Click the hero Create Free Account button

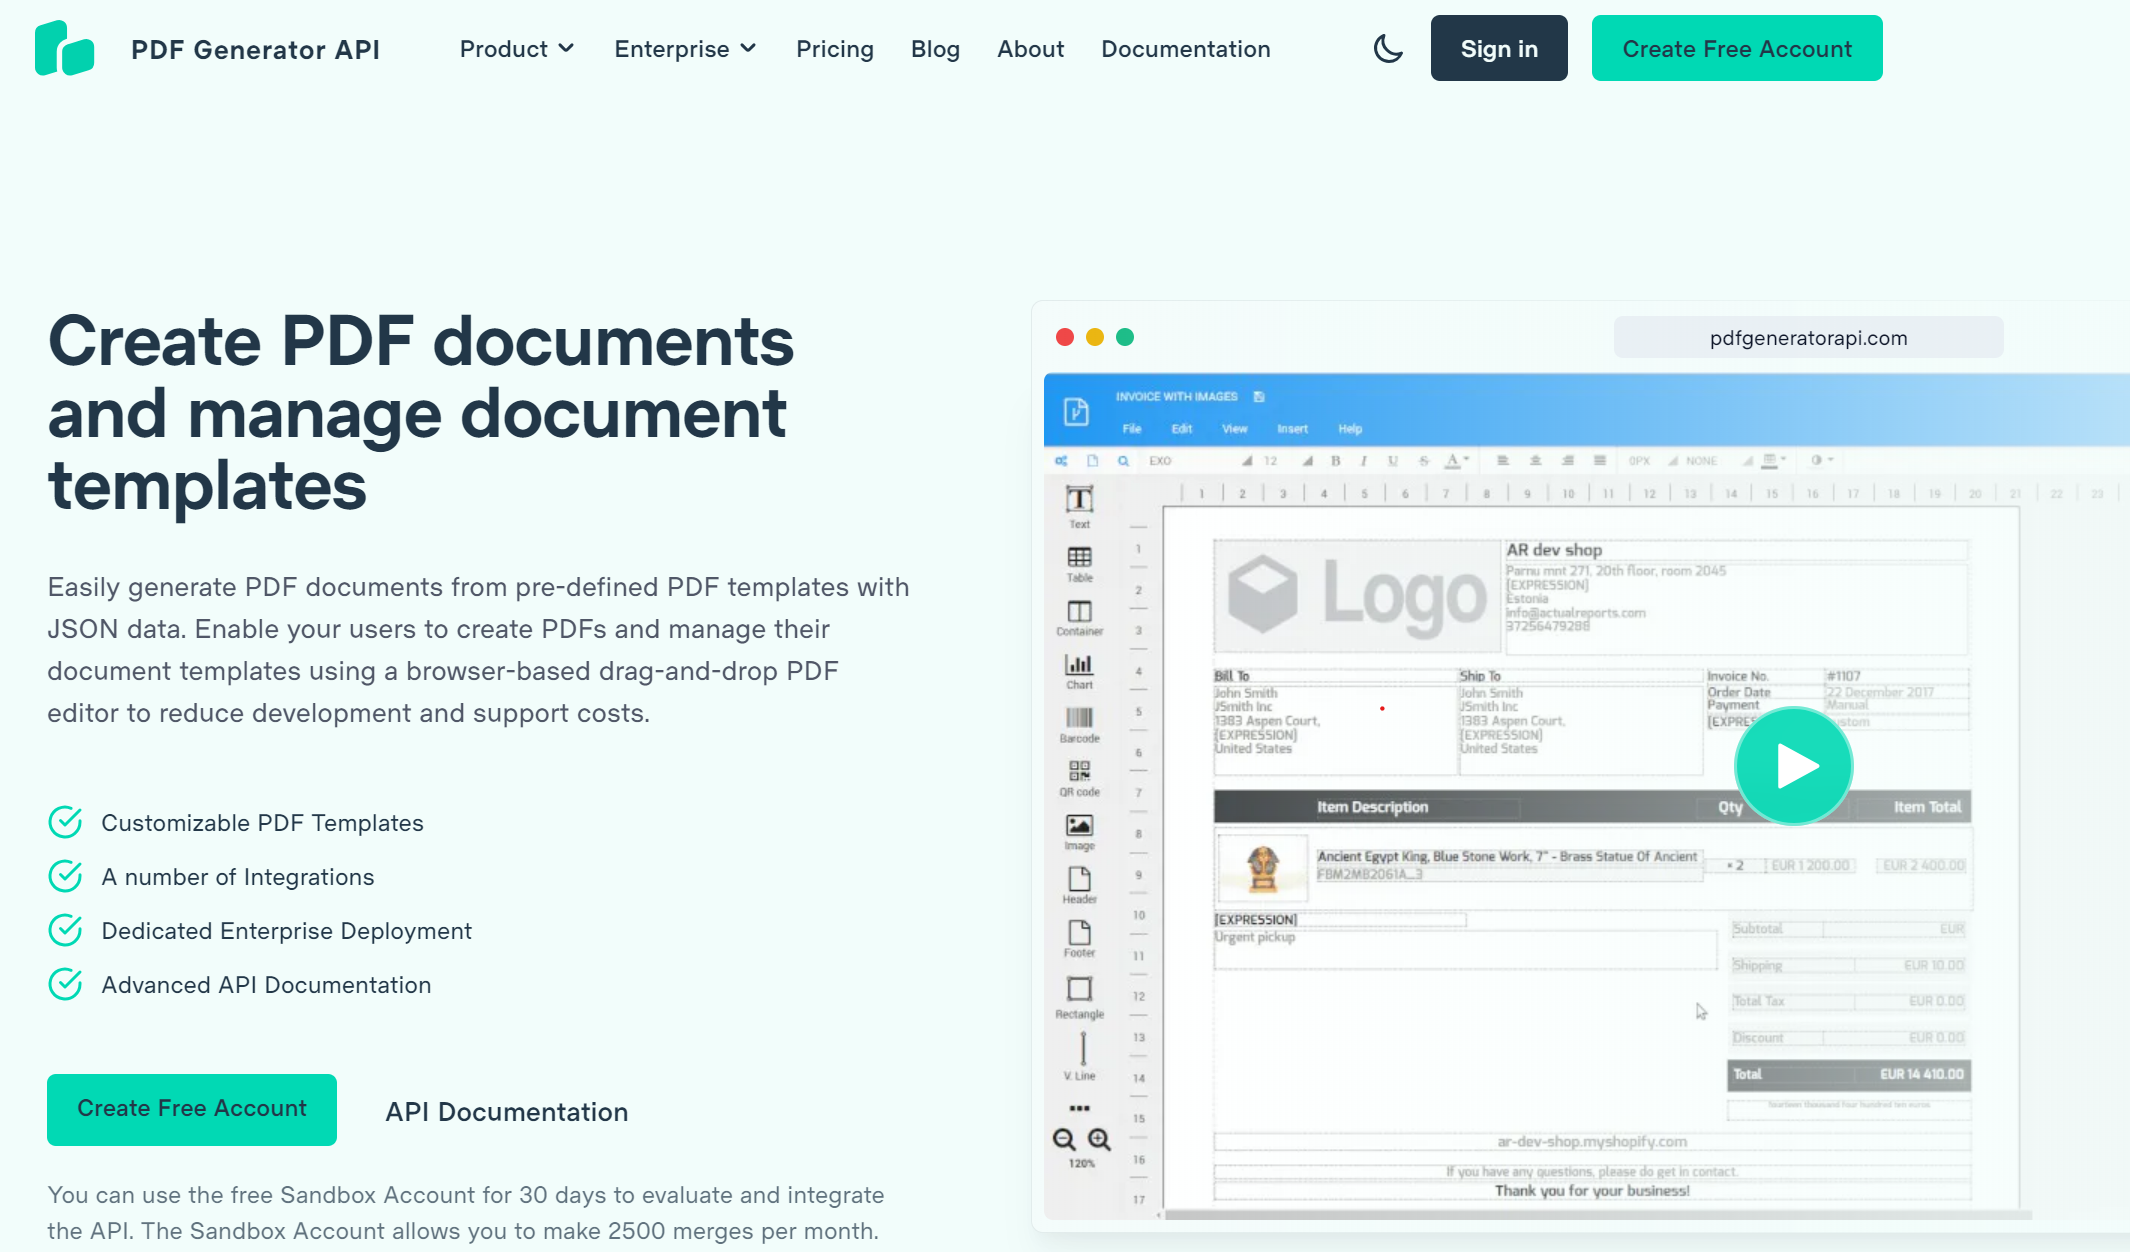[192, 1109]
